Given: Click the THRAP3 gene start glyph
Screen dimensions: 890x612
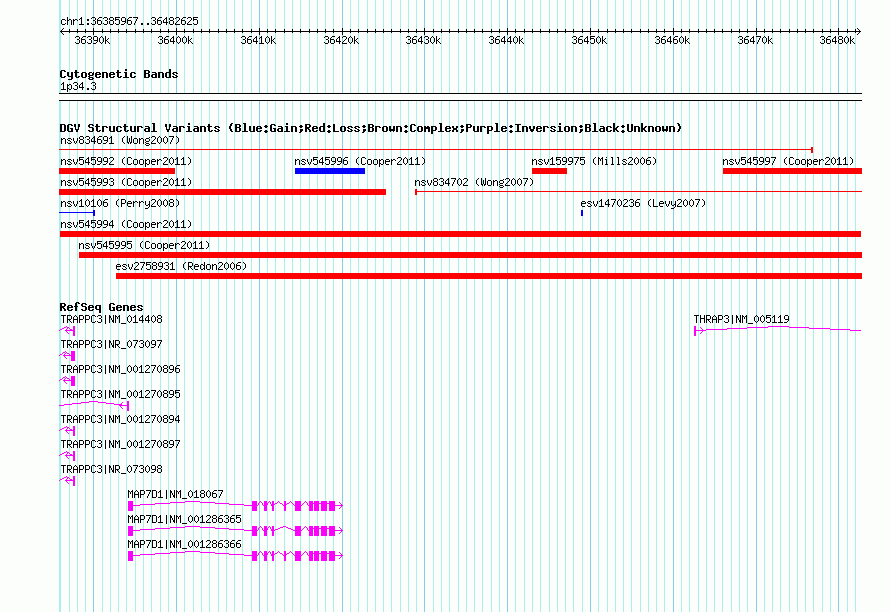Looking at the screenshot, I should [699, 330].
